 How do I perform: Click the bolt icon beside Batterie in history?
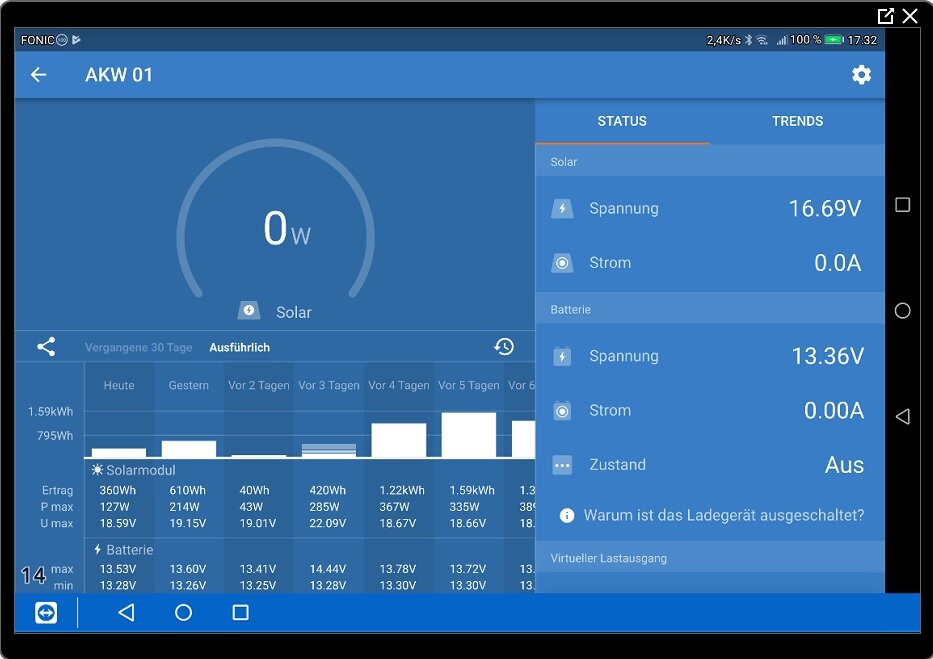[x=98, y=550]
